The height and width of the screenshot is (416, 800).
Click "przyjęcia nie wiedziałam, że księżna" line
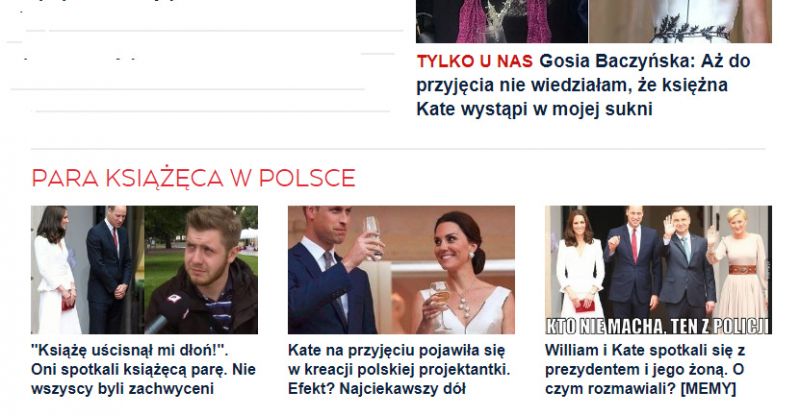coord(572,85)
